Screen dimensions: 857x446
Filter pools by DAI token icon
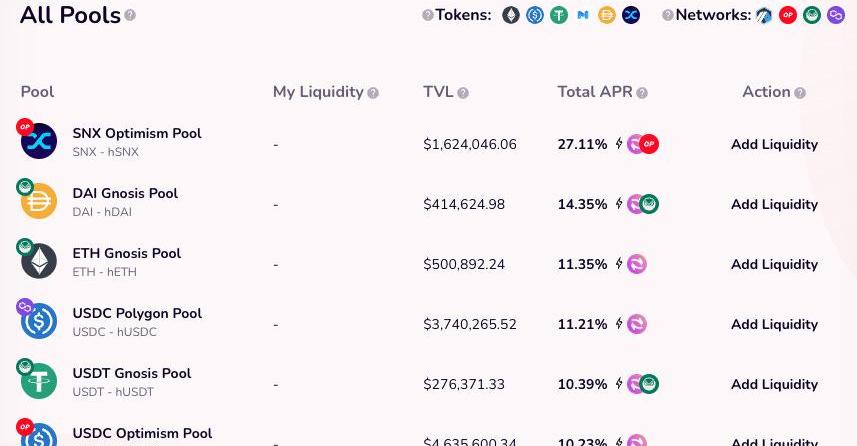coord(606,16)
